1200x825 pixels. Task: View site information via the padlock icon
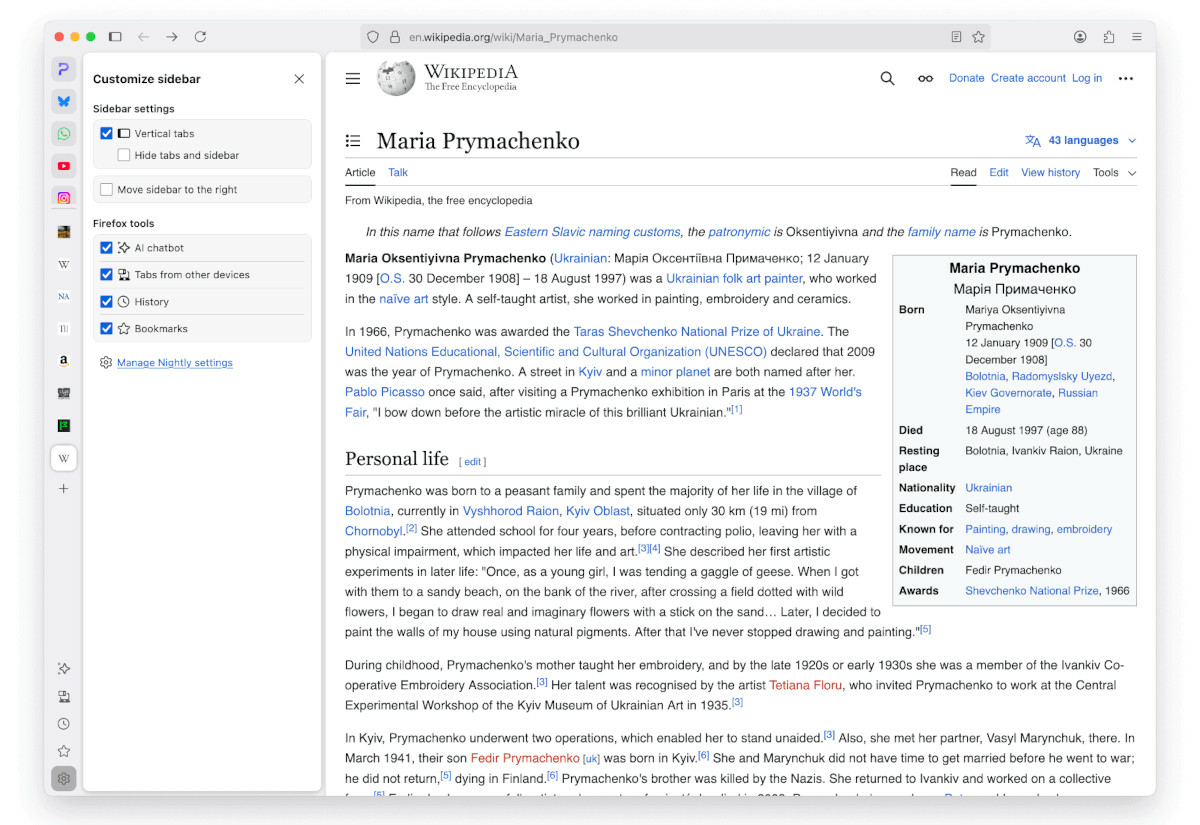[395, 37]
